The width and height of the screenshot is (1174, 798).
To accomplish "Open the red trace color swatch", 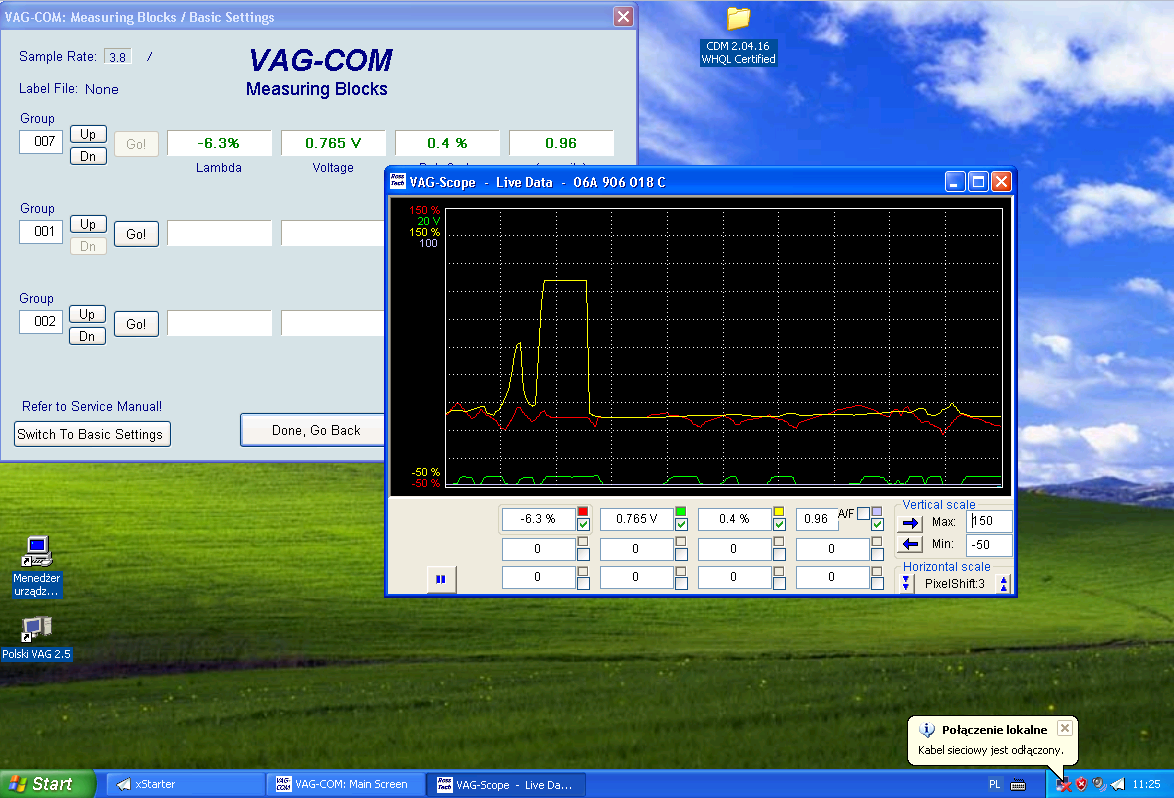I will click(583, 511).
